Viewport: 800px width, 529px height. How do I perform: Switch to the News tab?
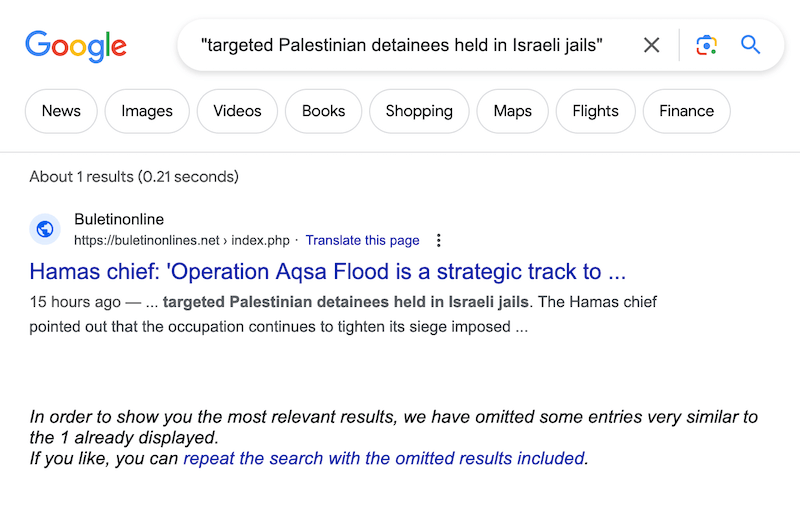click(x=61, y=111)
